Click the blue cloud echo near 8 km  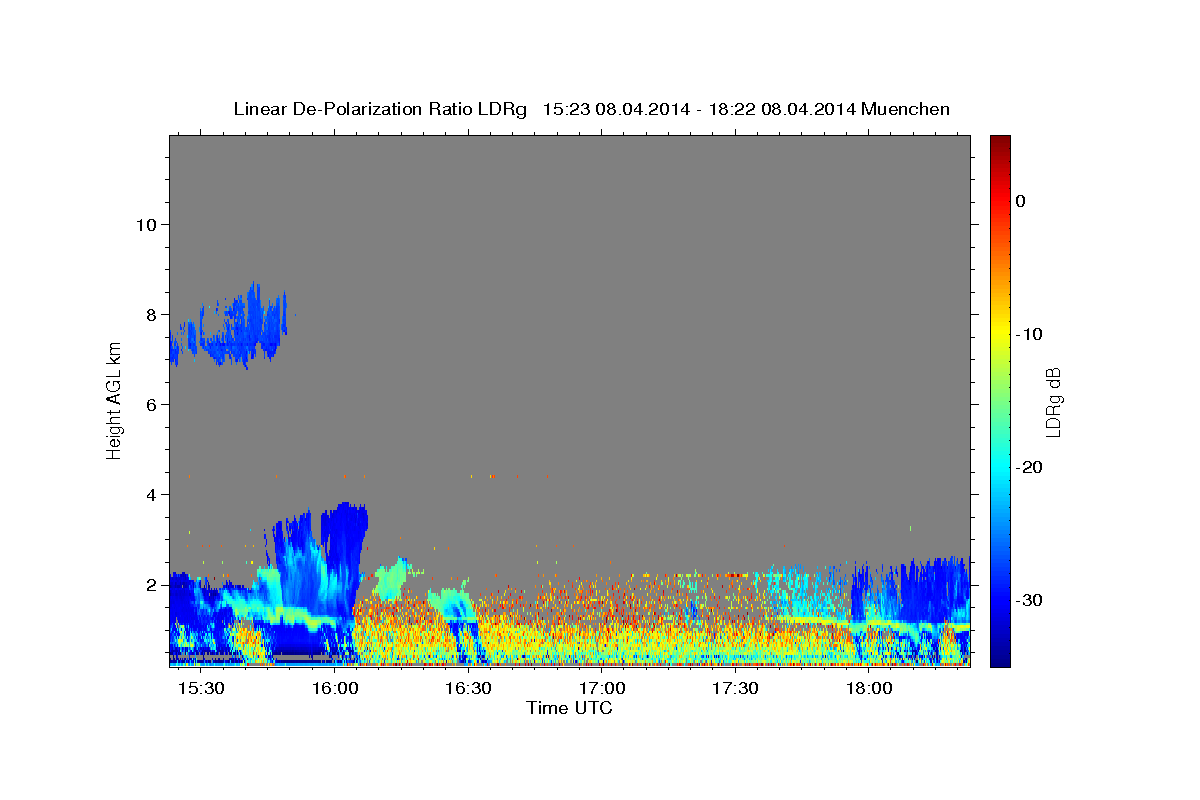pyautogui.click(x=232, y=325)
